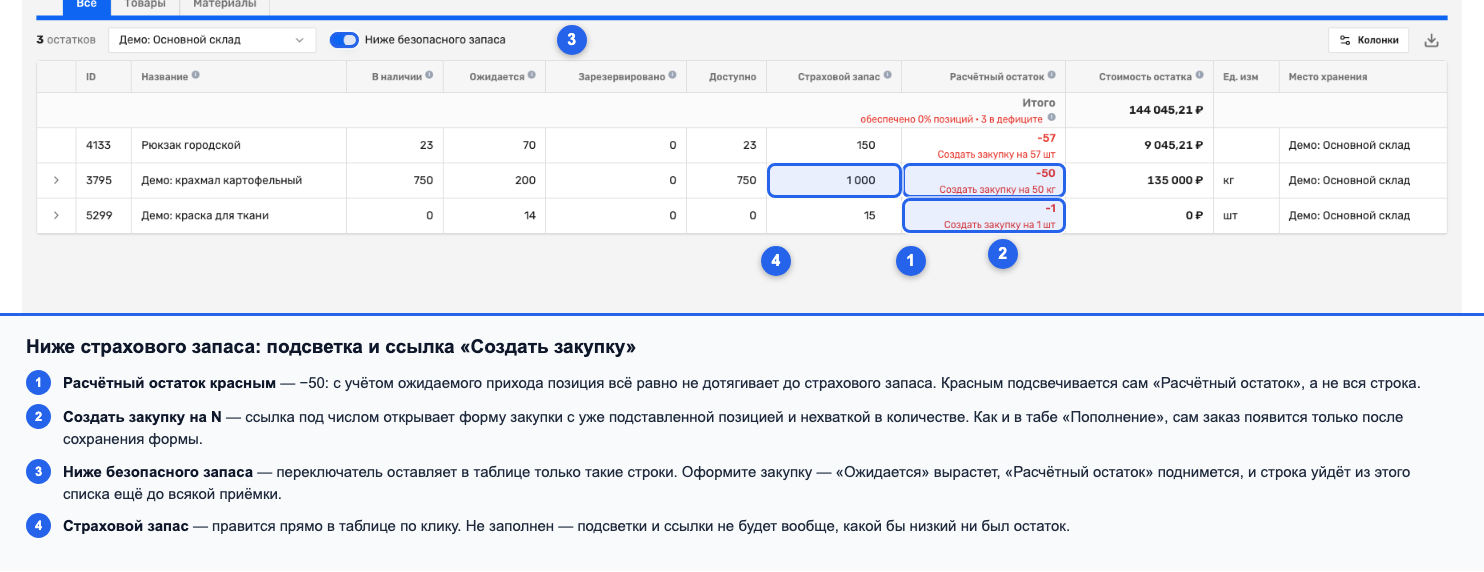Click cost value 9 045,21 ₽
This screenshot has height=572, width=1484.
1173,146
